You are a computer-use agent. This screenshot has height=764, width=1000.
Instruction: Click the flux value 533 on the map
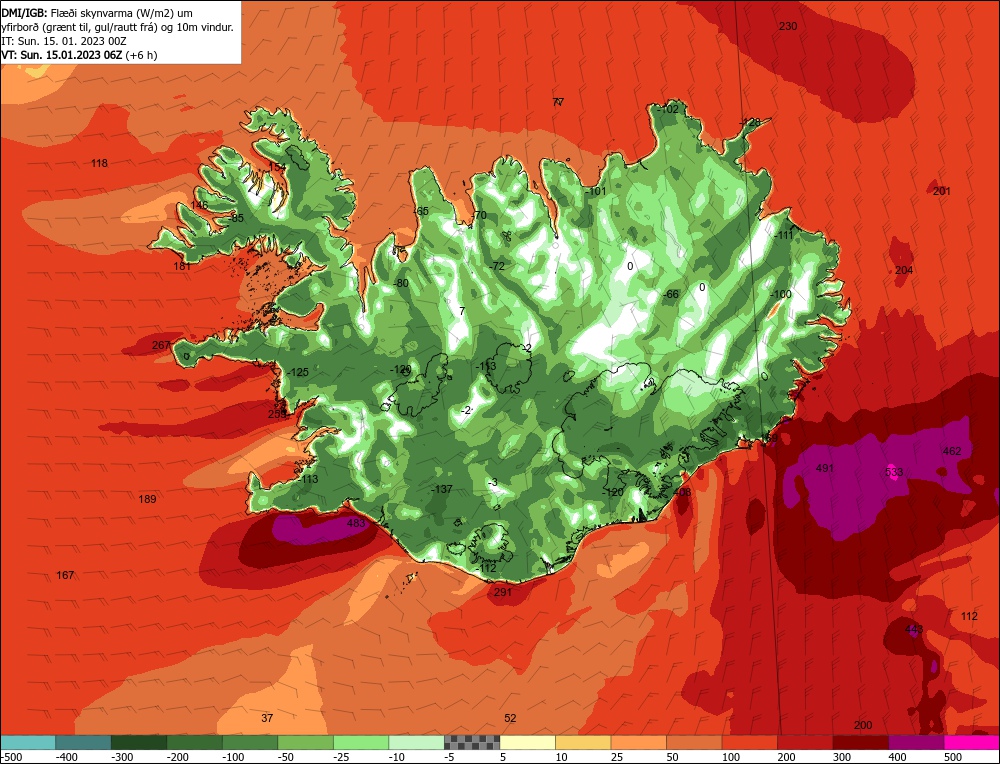pos(894,473)
